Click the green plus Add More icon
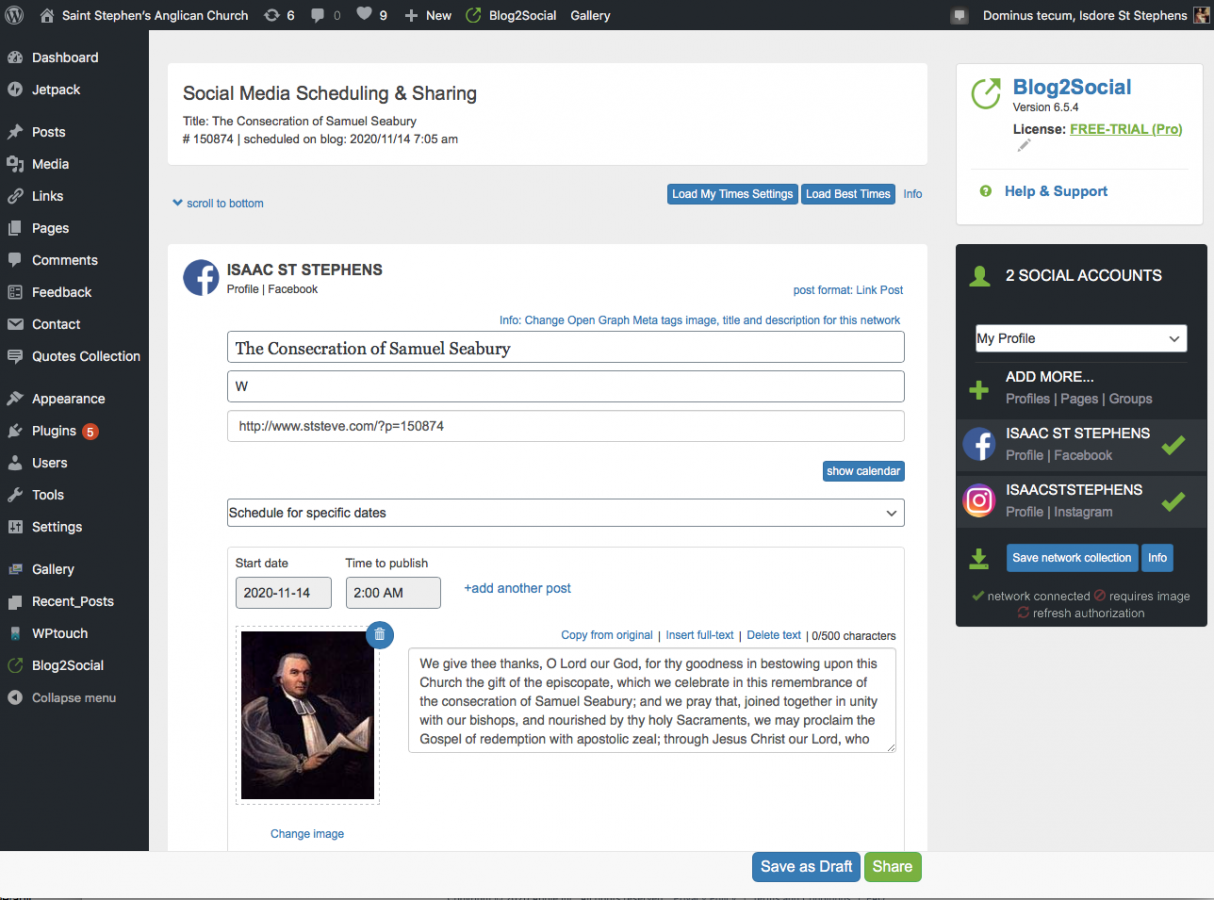 (x=980, y=389)
